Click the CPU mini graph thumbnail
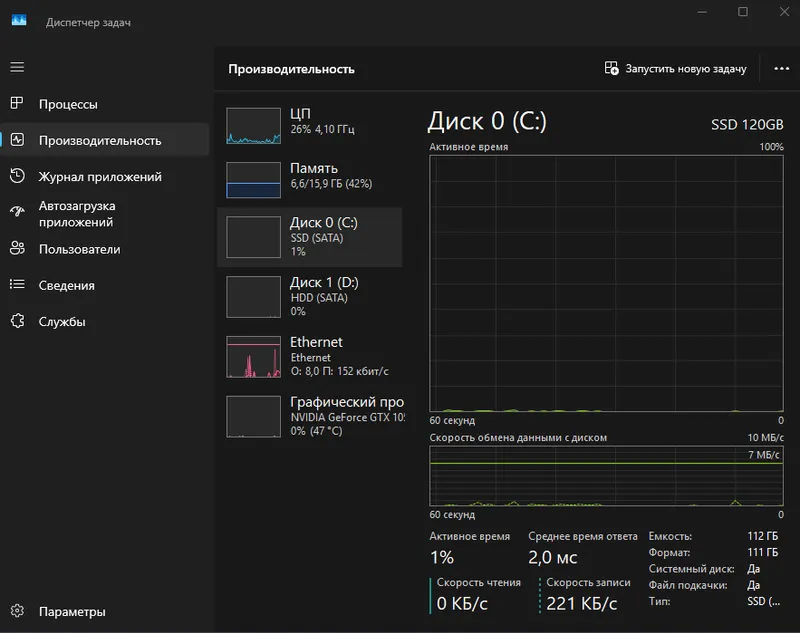Image resolution: width=800 pixels, height=633 pixels. click(254, 125)
